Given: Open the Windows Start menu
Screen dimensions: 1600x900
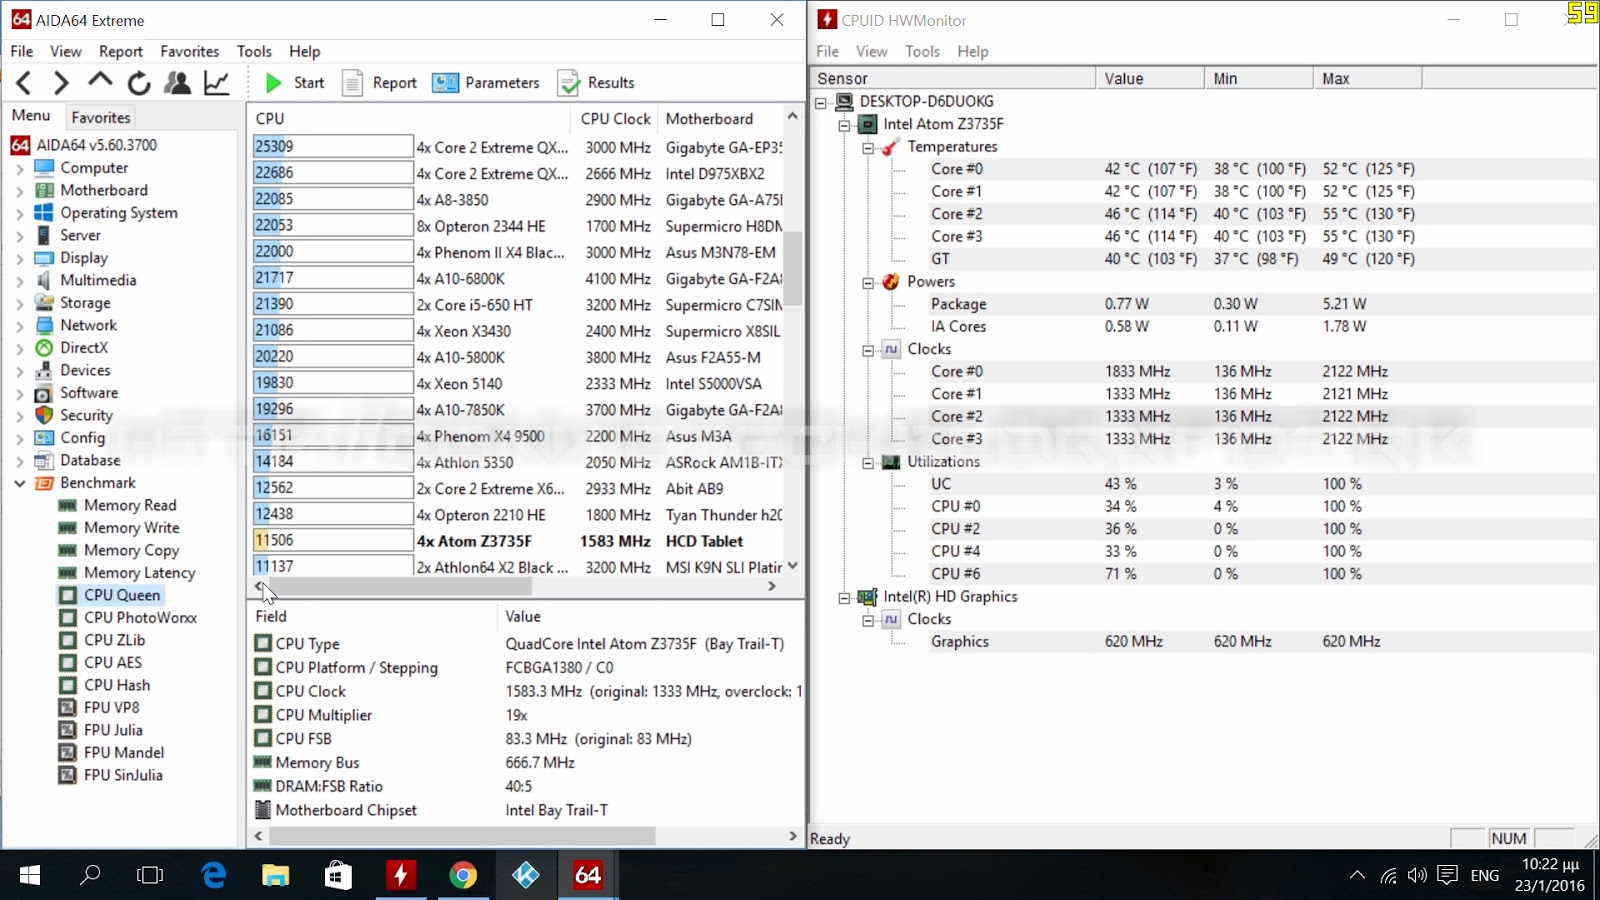Looking at the screenshot, I should coord(30,876).
